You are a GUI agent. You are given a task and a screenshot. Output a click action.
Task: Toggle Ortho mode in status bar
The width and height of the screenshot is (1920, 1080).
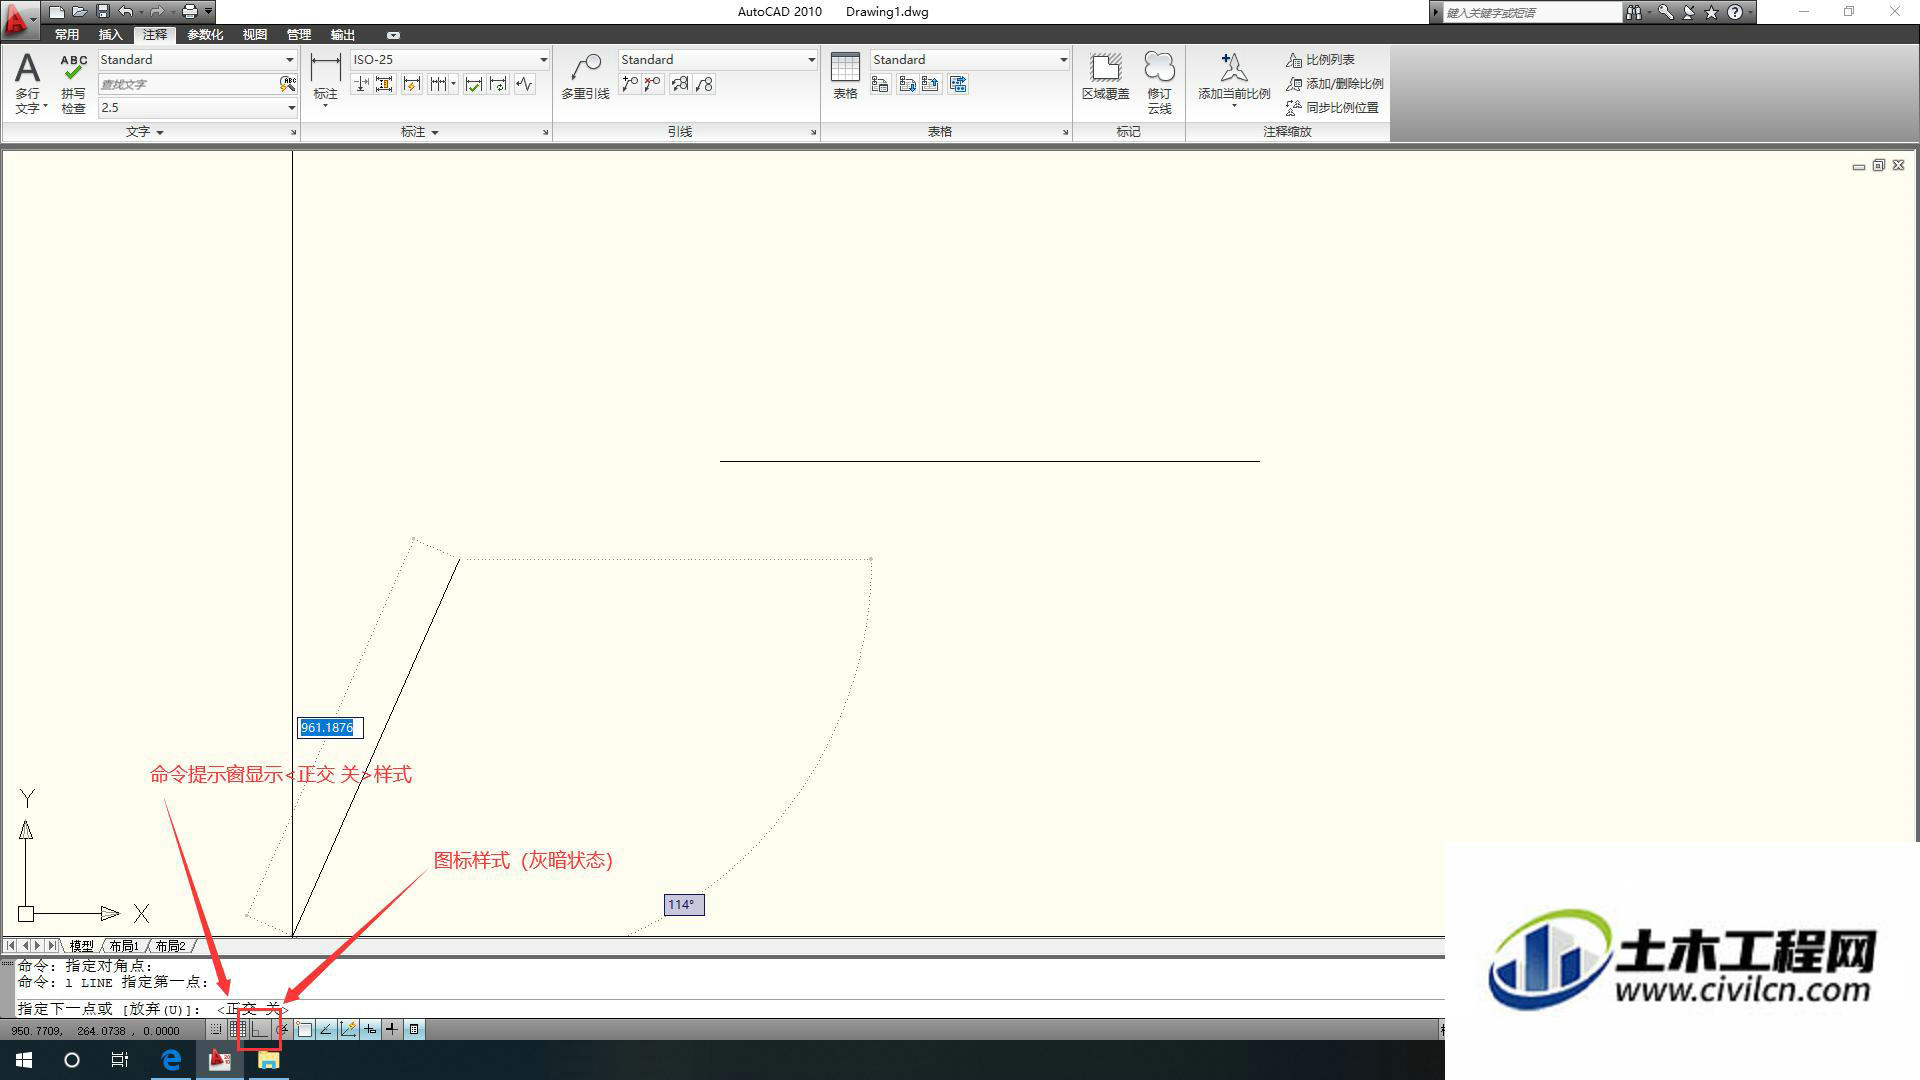pyautogui.click(x=260, y=1029)
